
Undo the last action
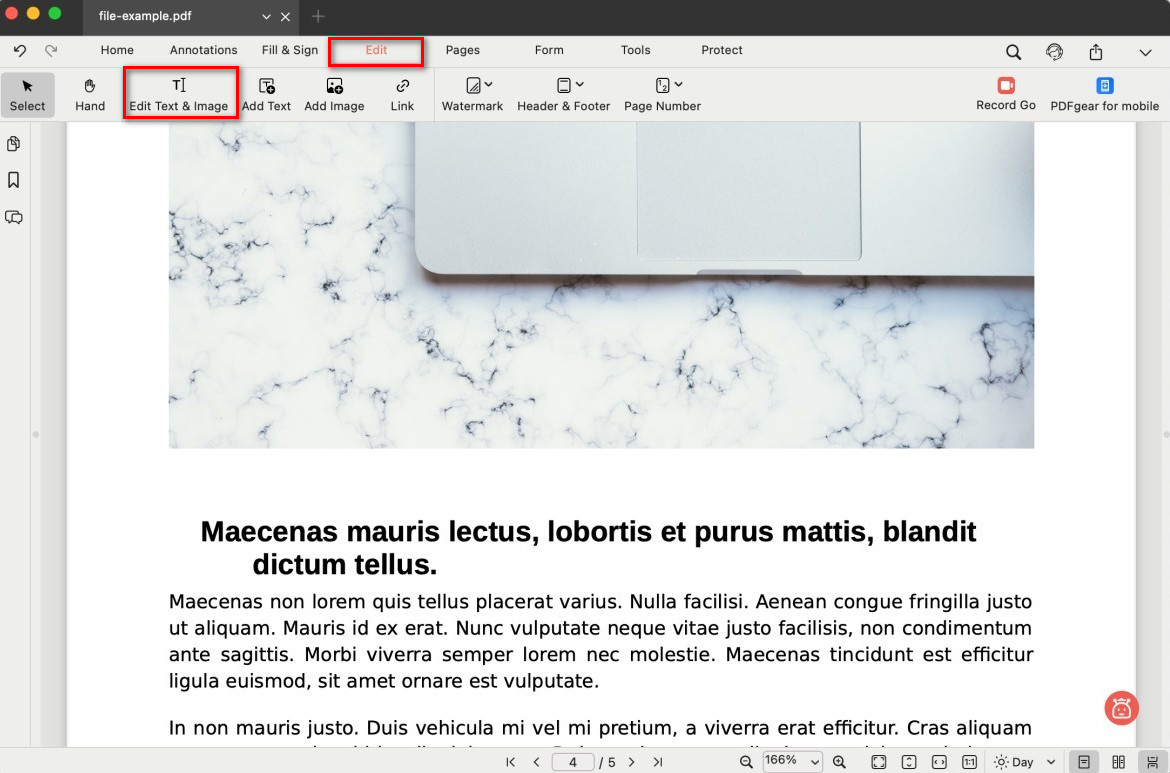tap(20, 51)
